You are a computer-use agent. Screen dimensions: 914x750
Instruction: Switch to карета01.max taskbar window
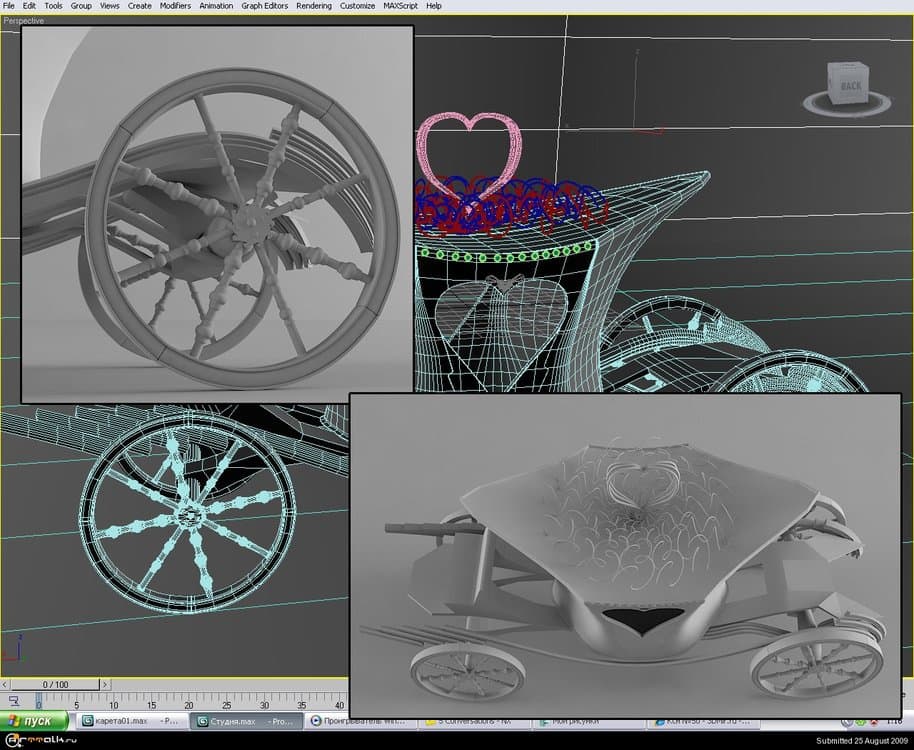coord(132,721)
